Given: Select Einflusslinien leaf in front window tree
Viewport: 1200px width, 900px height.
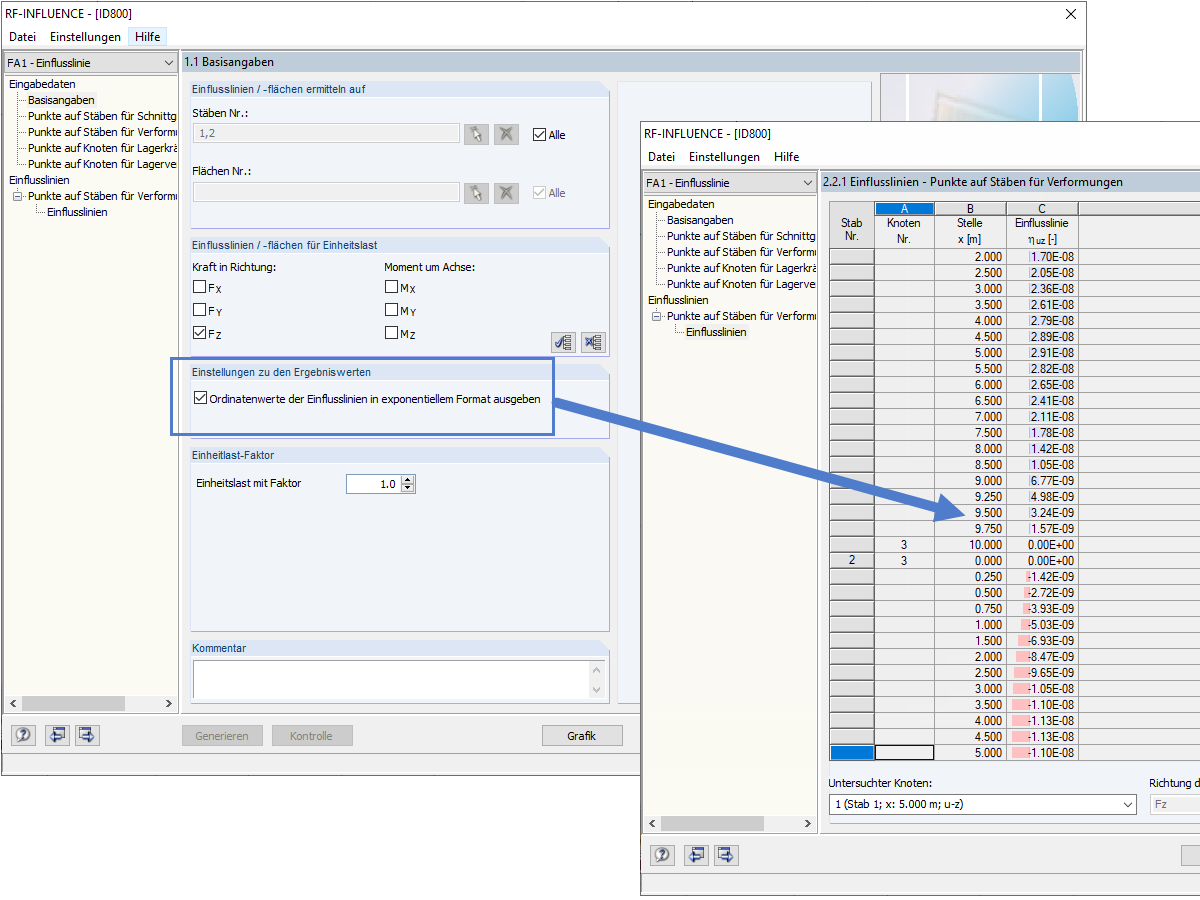Looking at the screenshot, I should coord(716,332).
